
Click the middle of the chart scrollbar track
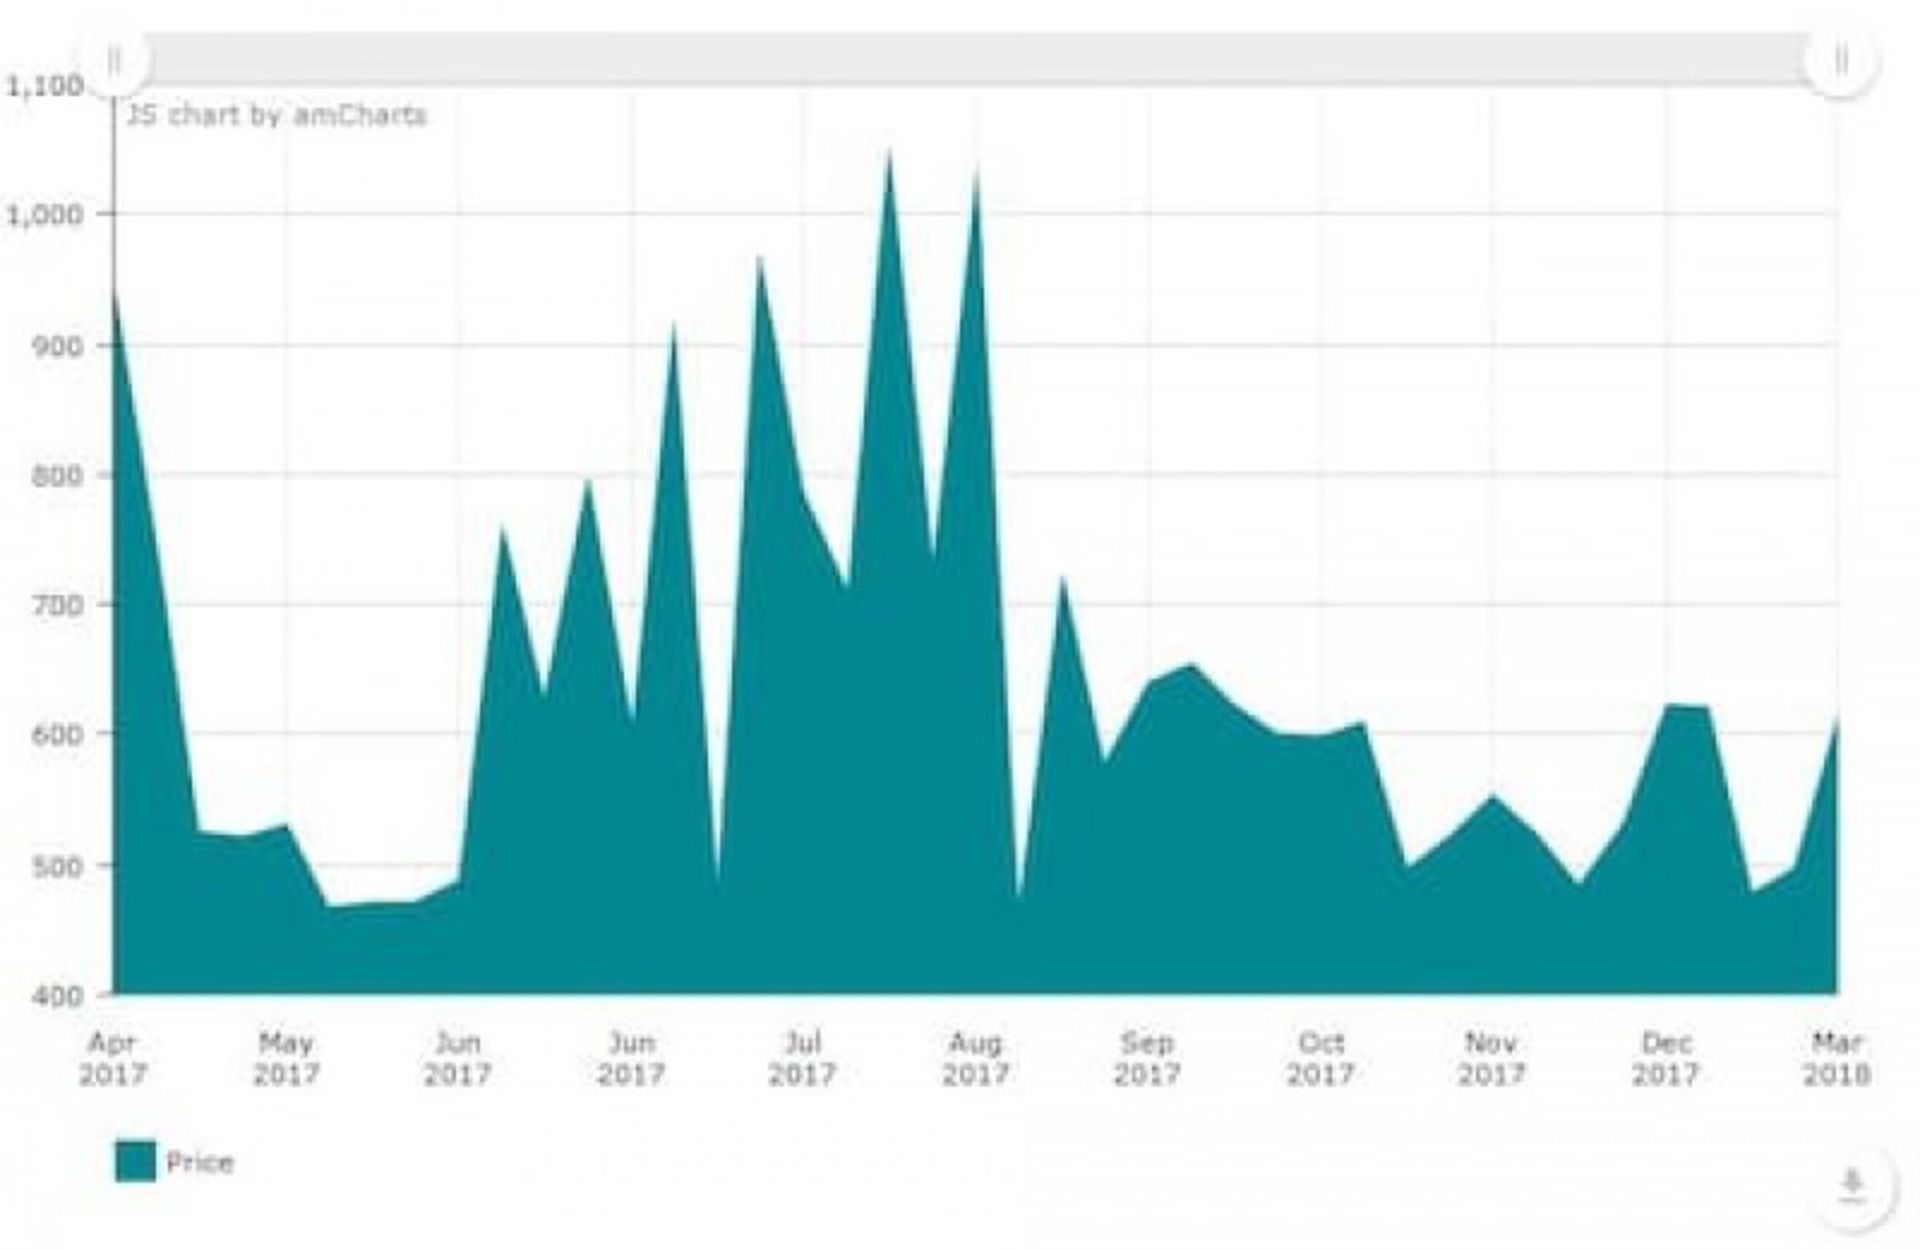point(977,61)
